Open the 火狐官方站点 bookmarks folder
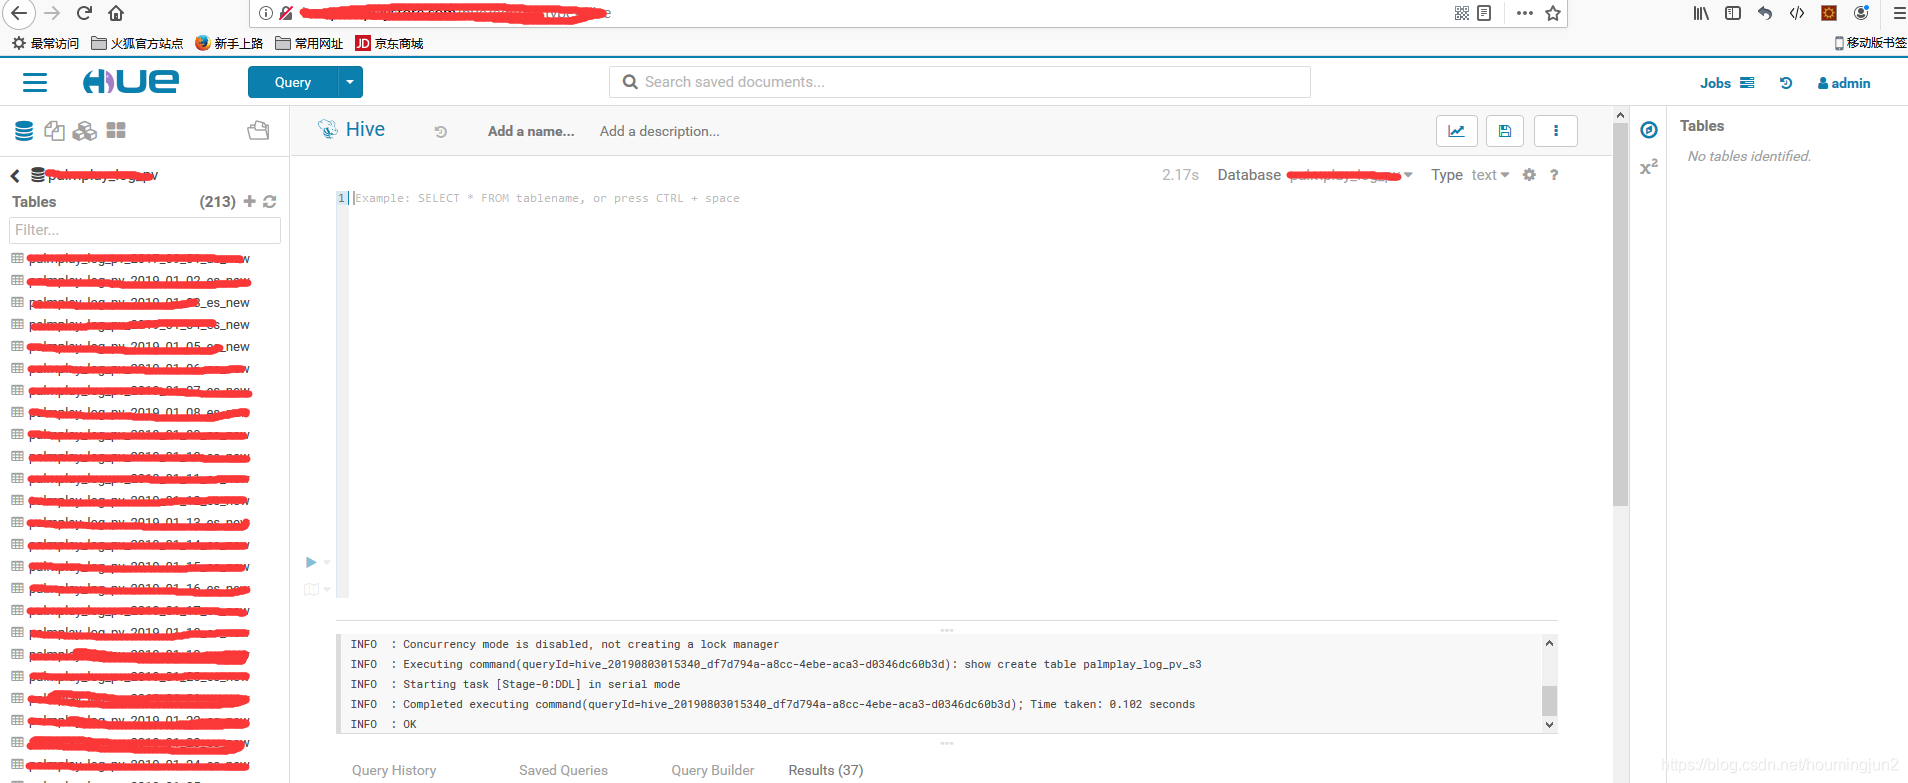Screen dimensions: 1908x783 point(137,43)
